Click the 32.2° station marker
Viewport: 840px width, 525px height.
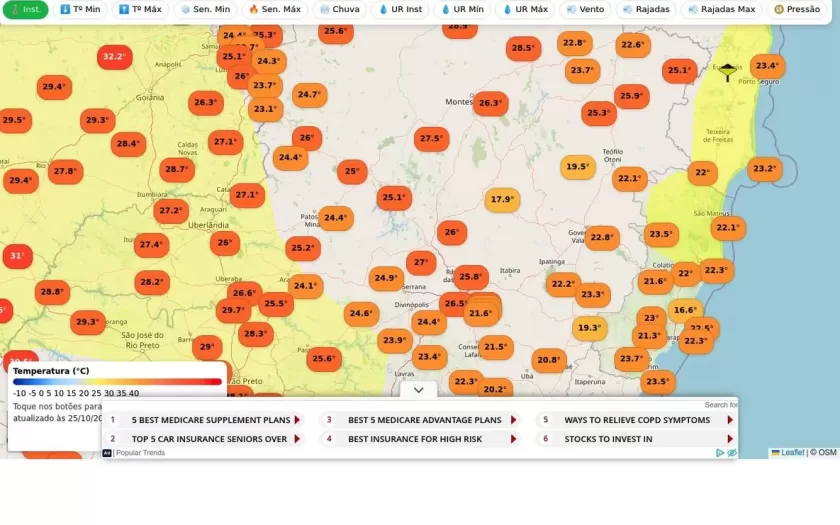click(115, 57)
